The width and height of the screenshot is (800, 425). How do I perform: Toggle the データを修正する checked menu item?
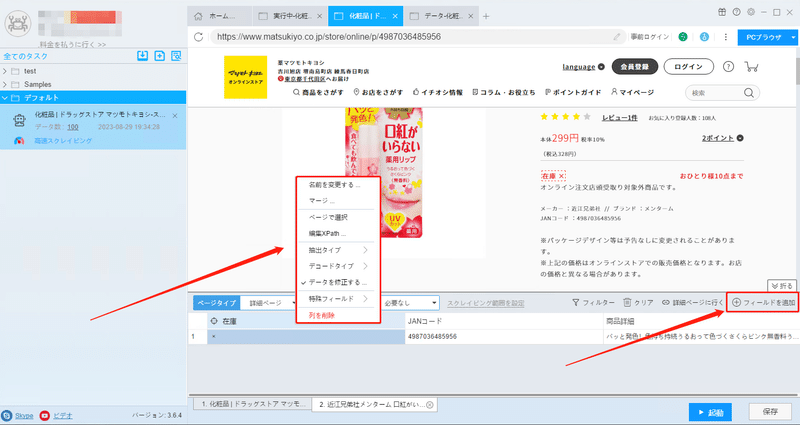[338, 282]
